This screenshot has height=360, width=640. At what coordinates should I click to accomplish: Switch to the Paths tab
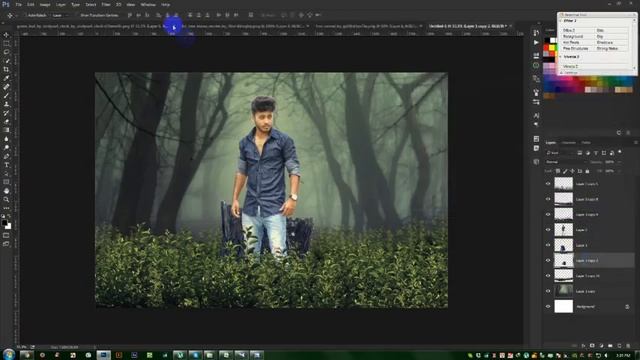pyautogui.click(x=586, y=142)
